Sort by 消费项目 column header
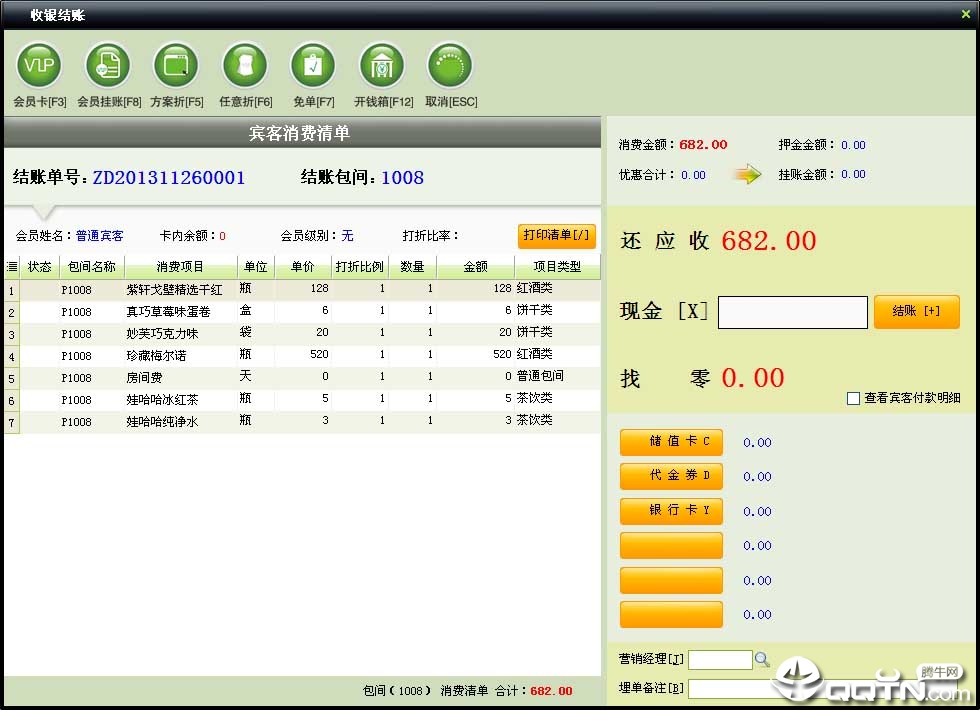The width and height of the screenshot is (980, 710). tap(180, 267)
